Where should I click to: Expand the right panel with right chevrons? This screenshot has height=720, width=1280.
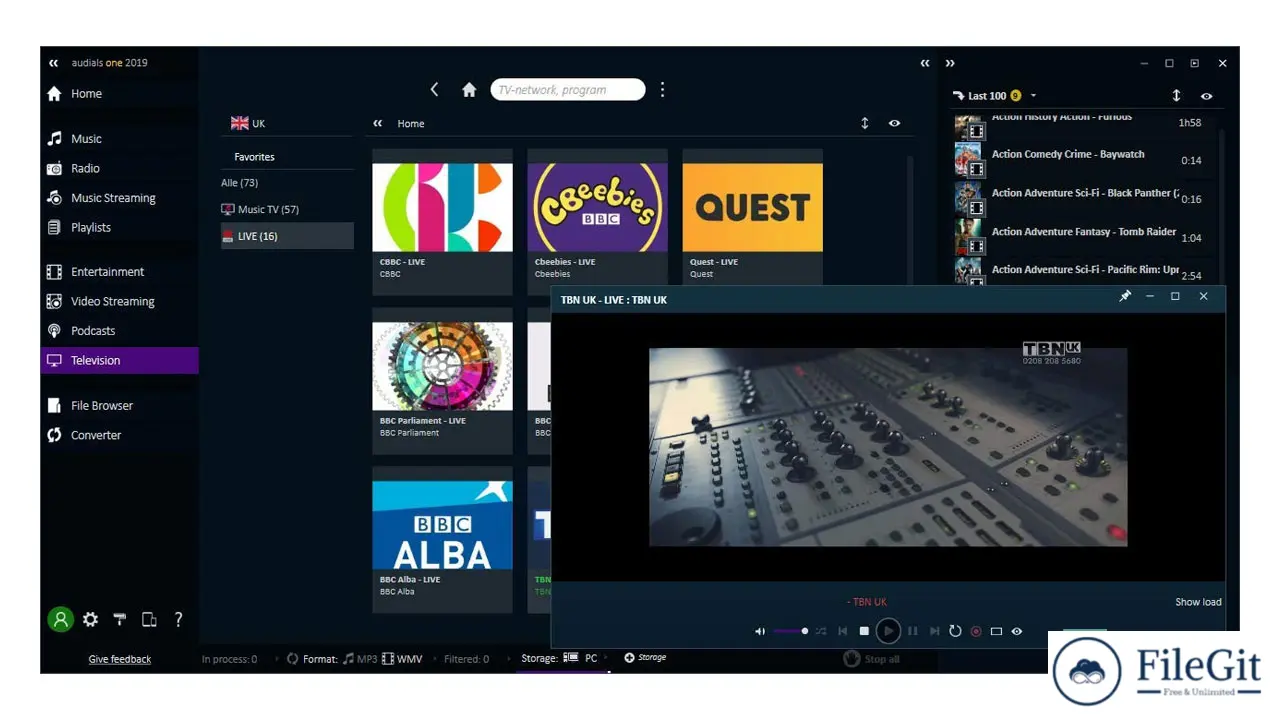[950, 63]
